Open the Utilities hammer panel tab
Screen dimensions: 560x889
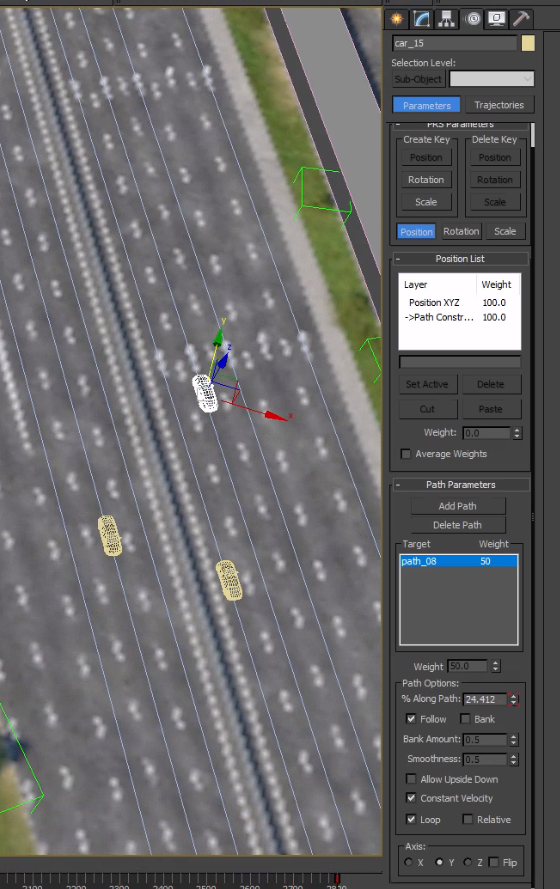coord(521,19)
